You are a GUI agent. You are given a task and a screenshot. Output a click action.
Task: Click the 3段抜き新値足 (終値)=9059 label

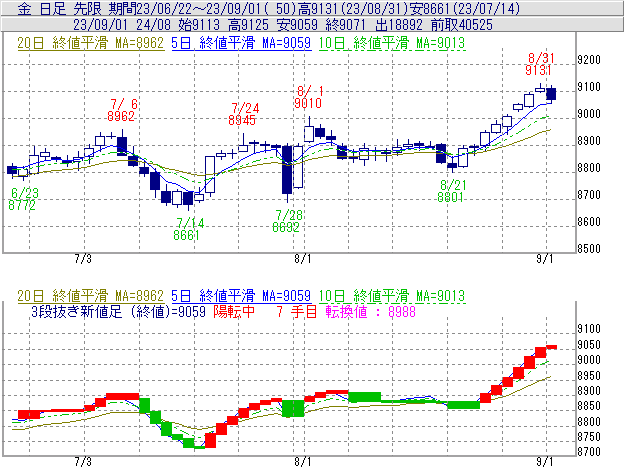(119, 311)
